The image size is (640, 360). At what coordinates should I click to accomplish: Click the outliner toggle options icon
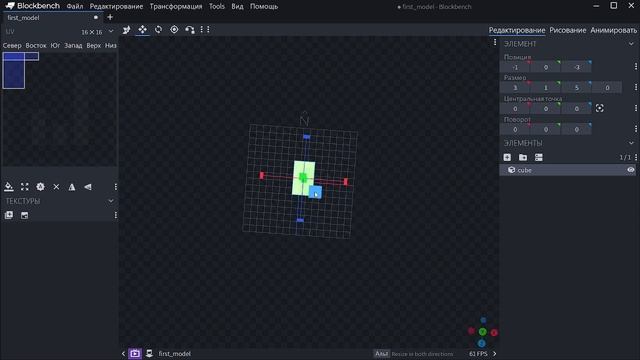pos(539,157)
